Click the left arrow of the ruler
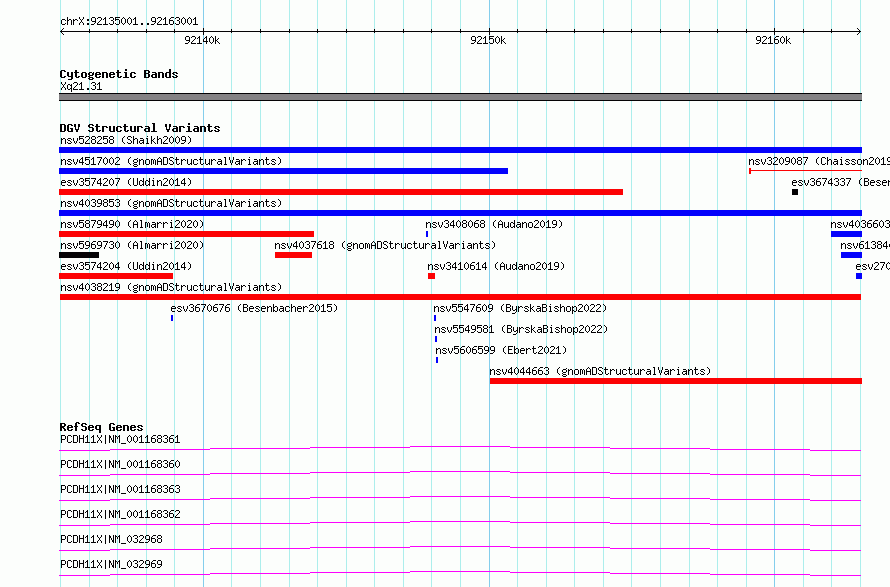The image size is (890, 587). pos(62,32)
